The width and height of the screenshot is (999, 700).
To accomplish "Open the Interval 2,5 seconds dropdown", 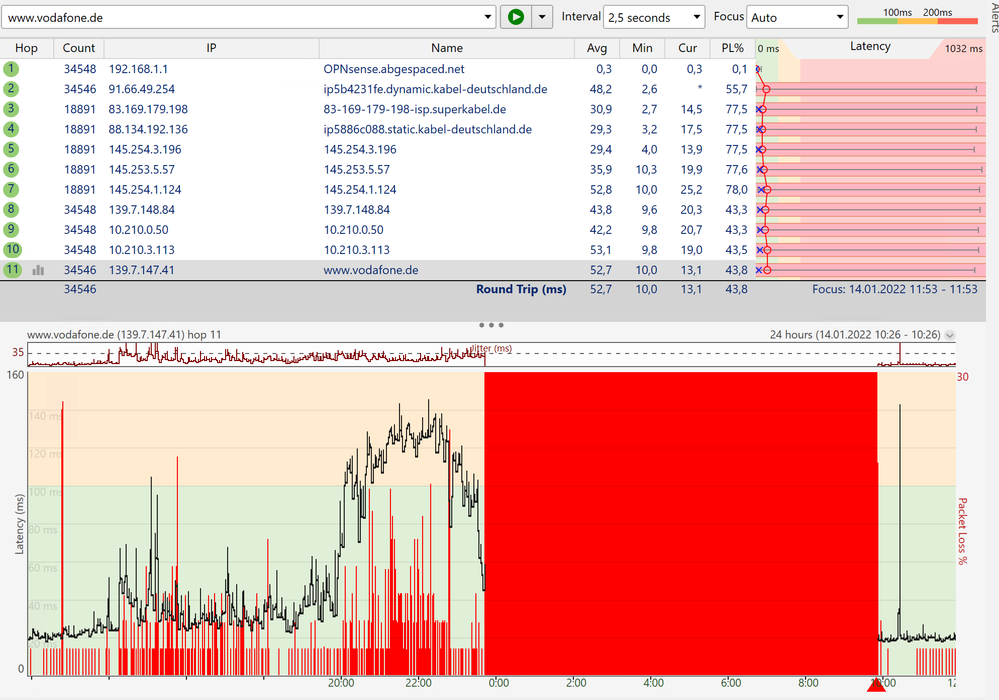I will pos(654,17).
